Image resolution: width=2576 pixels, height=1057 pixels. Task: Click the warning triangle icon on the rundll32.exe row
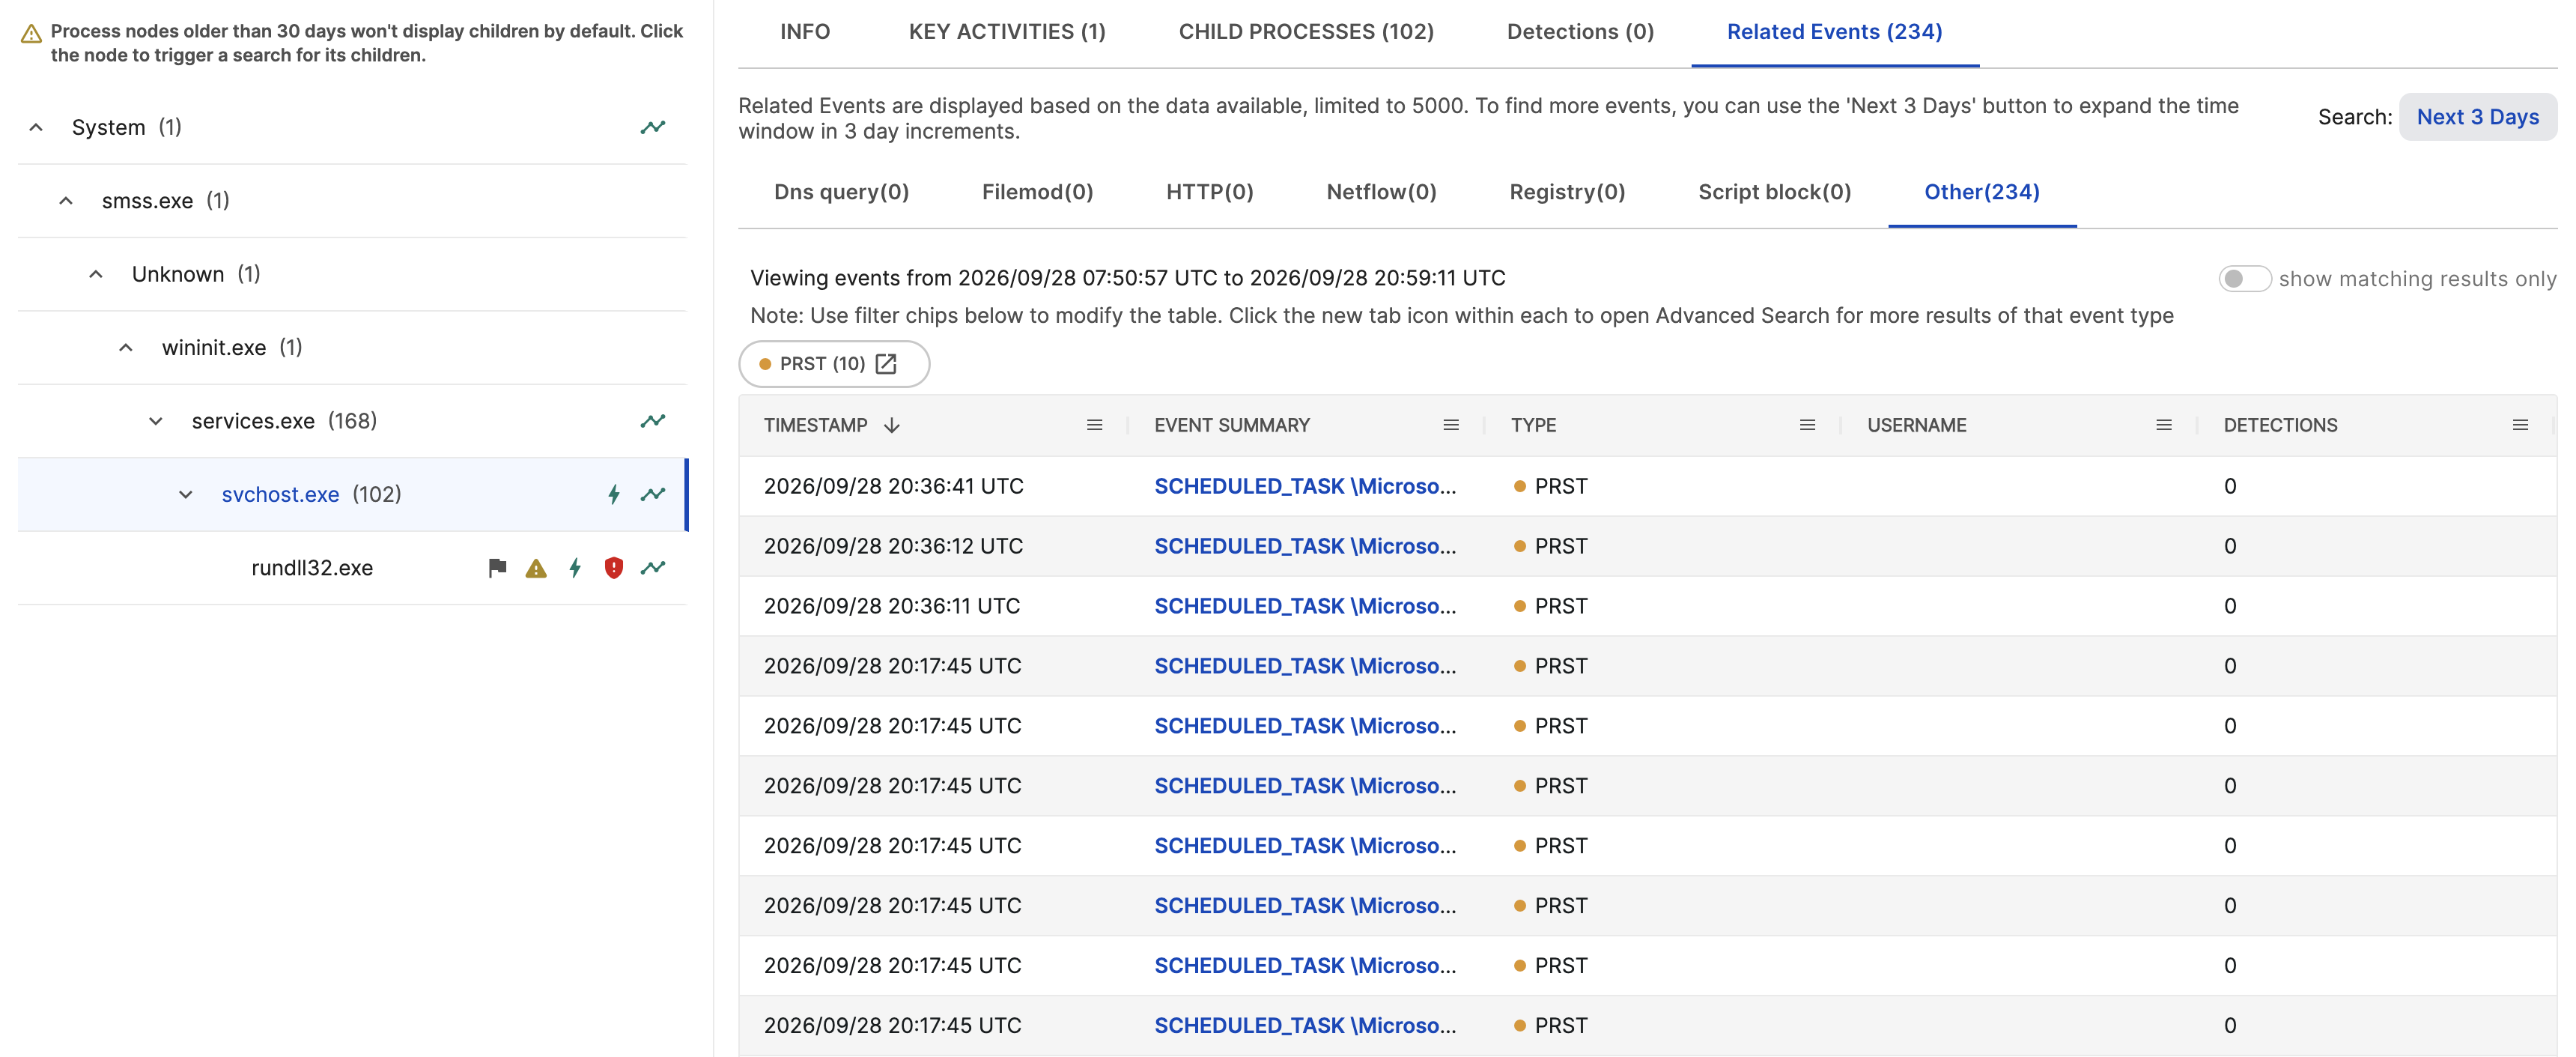(536, 568)
